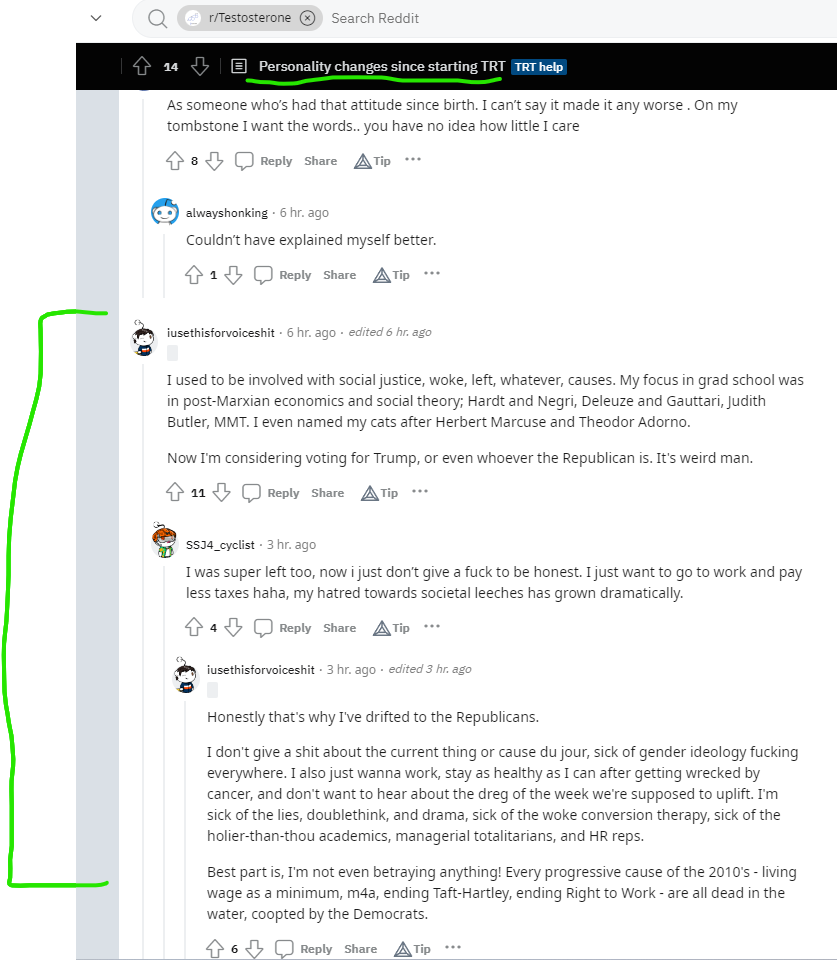
Task: Open alwayshonking's user profile link
Action: point(227,213)
